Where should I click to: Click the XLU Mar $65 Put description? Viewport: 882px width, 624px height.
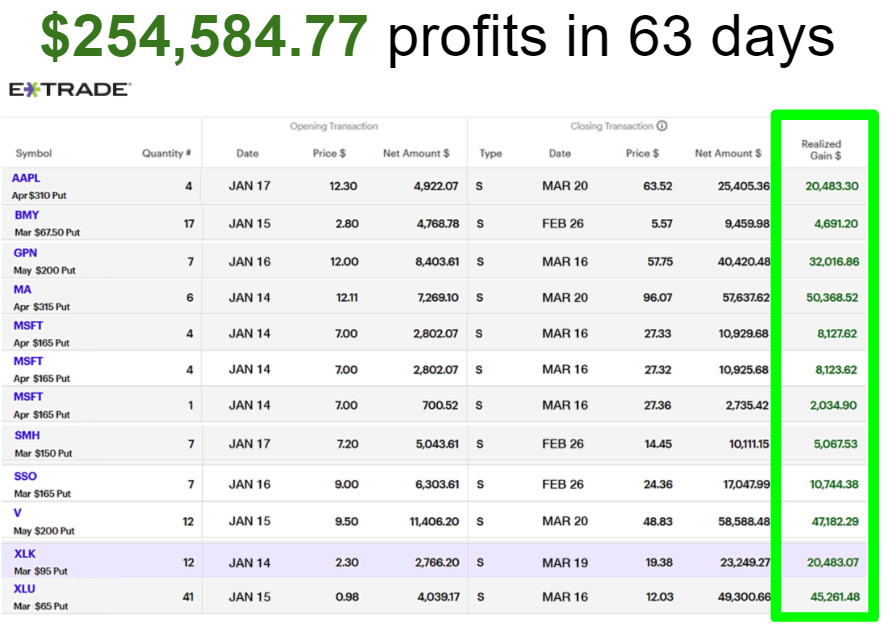coord(41,606)
